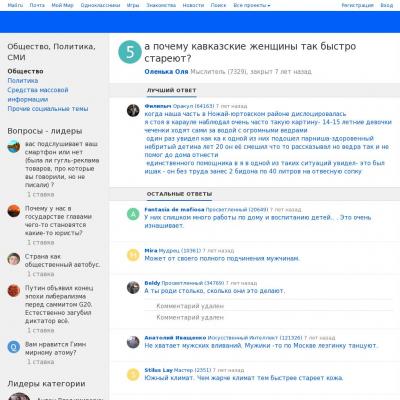Click the Регистрация link
This screenshot has width=400, height=400.
(357, 5)
